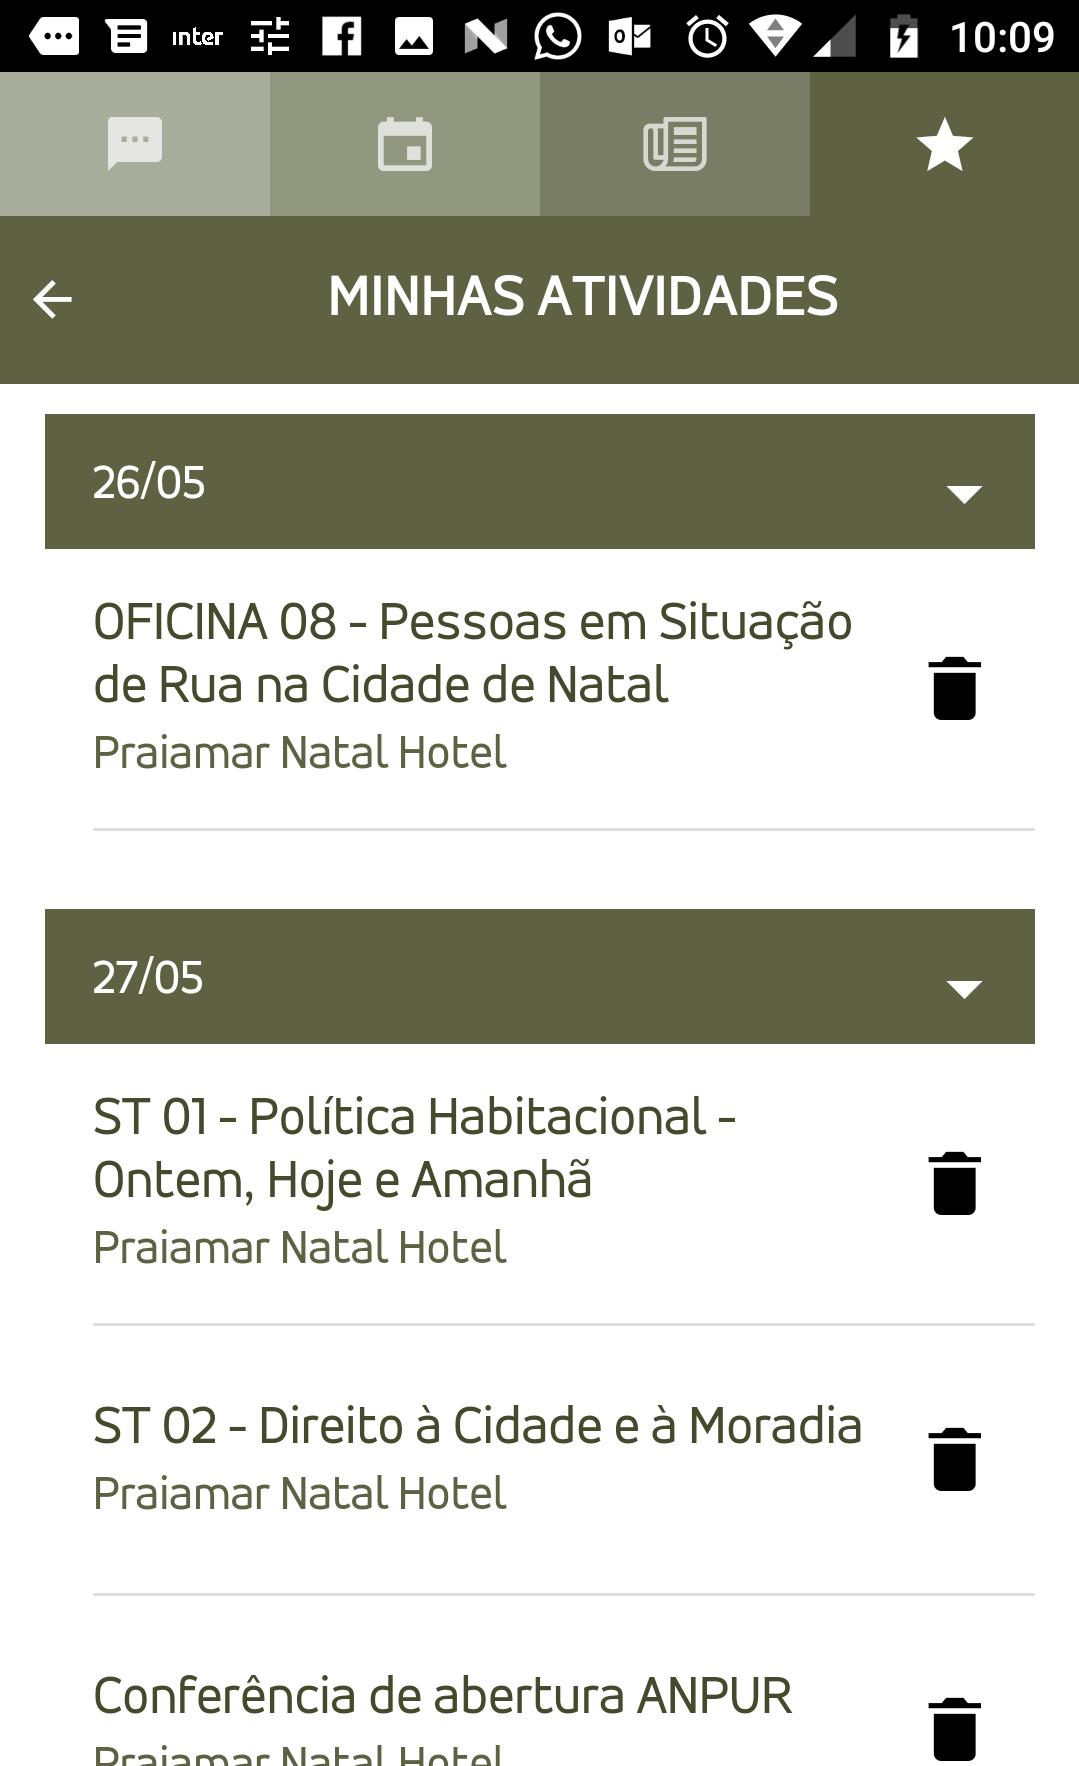1079x1766 pixels.
Task: Select the star favorites tab
Action: tap(944, 144)
